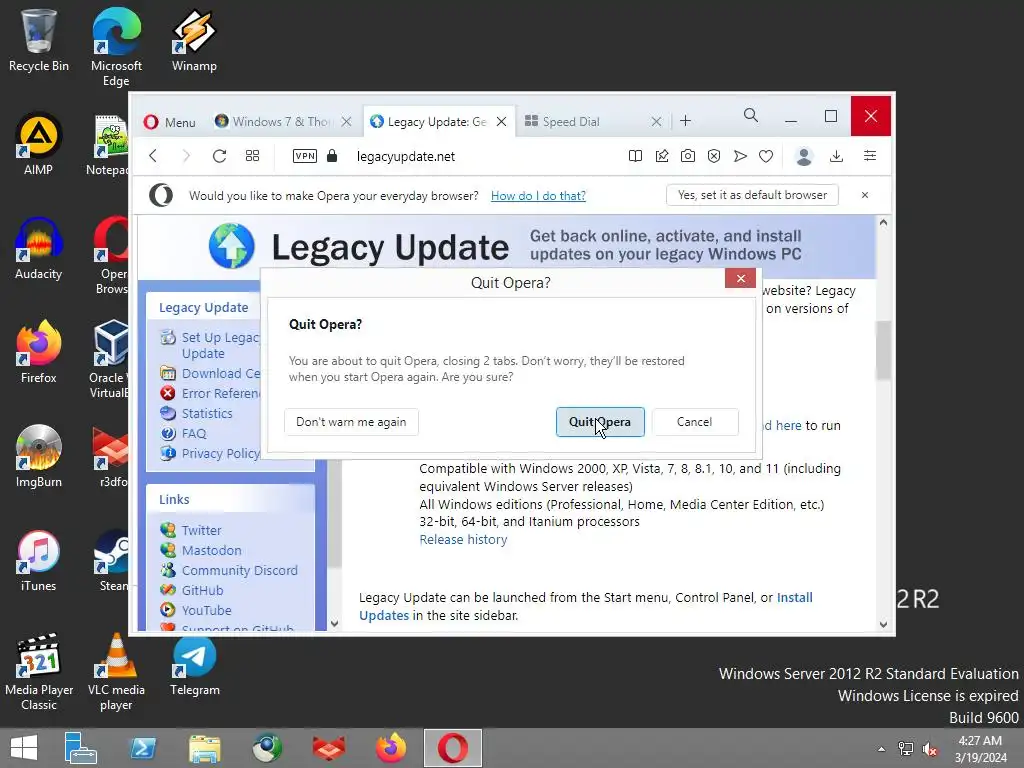Image resolution: width=1024 pixels, height=768 pixels.
Task: Click the sidebar scroll down arrow
Action: pyautogui.click(x=334, y=624)
